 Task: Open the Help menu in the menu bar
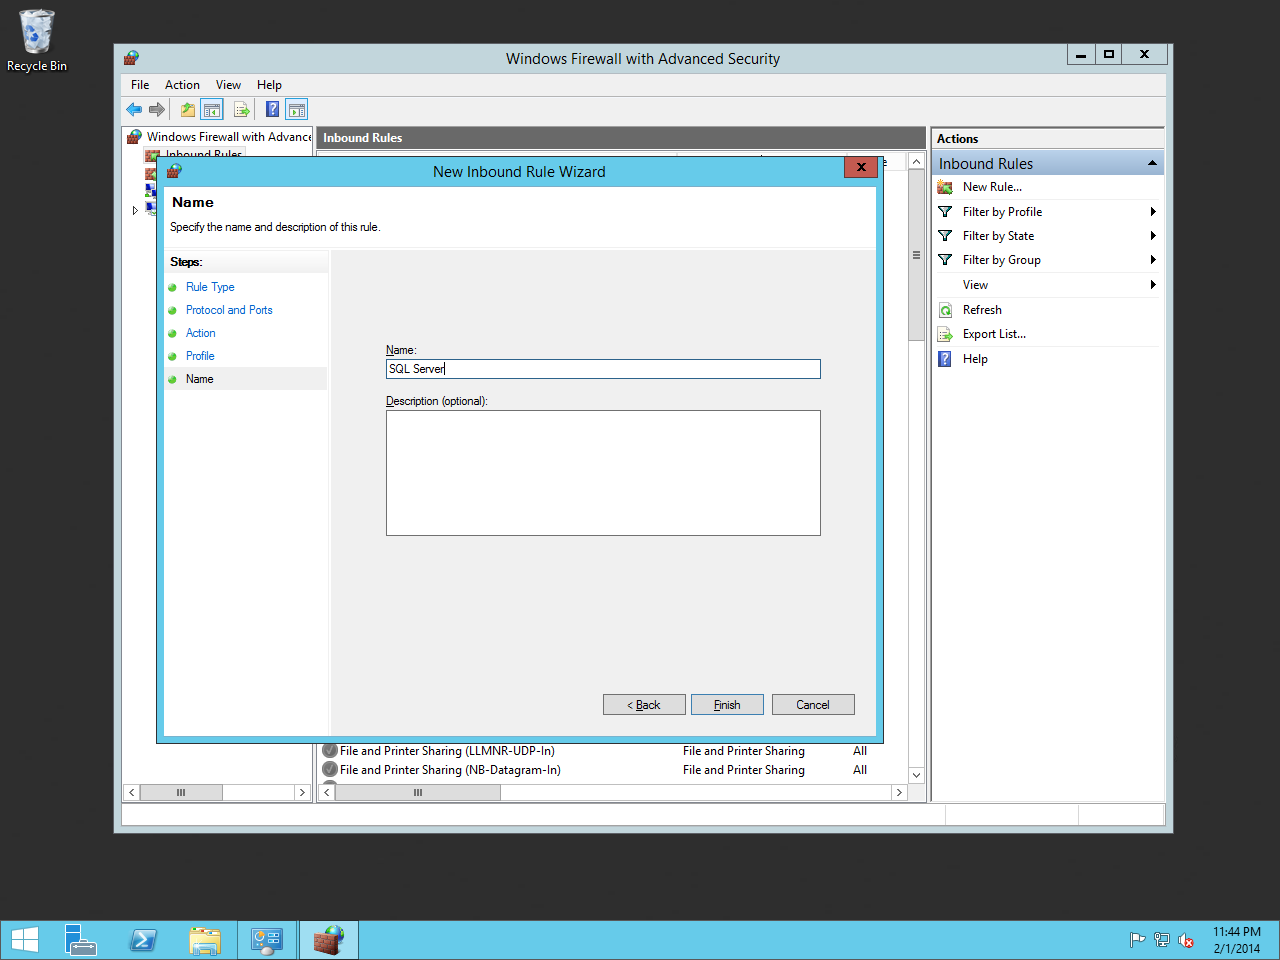pyautogui.click(x=269, y=85)
